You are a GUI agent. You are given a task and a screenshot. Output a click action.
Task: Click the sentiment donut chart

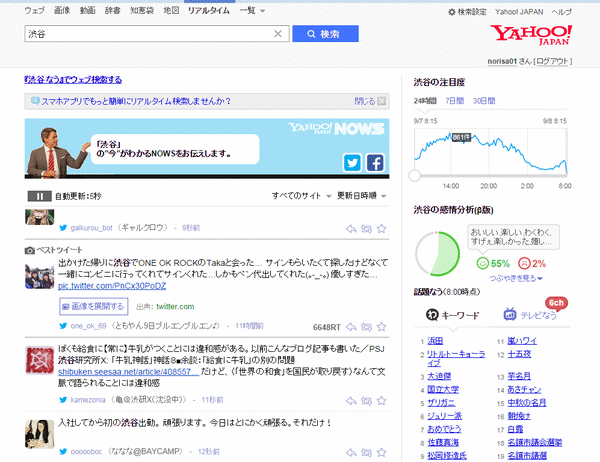[x=437, y=254]
